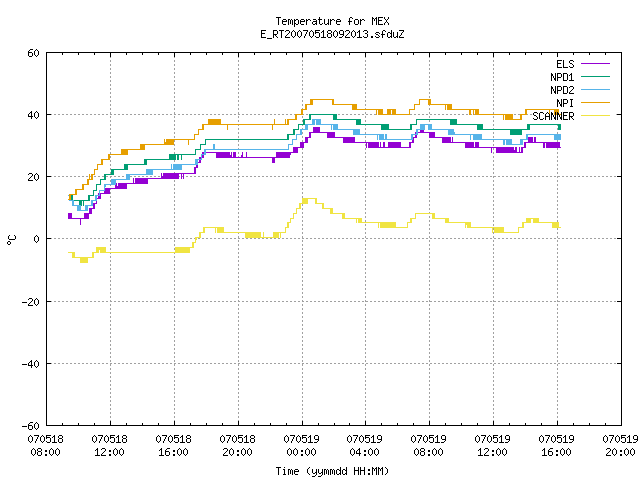The width and height of the screenshot is (640, 480).
Task: Click the orange NPI legend line sample
Action: click(x=595, y=103)
